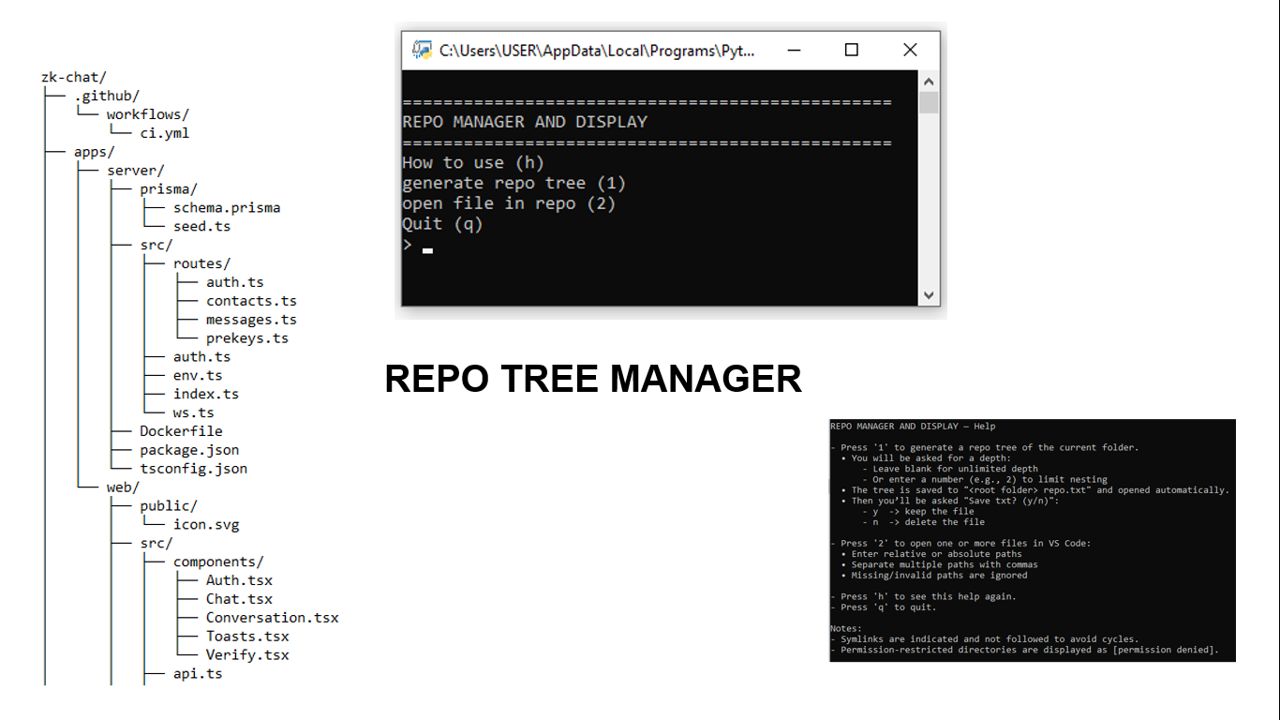The image size is (1280, 720).
Task: Click the console 'REPO MANAGER AND DISPLAY' banner line
Action: (x=525, y=122)
